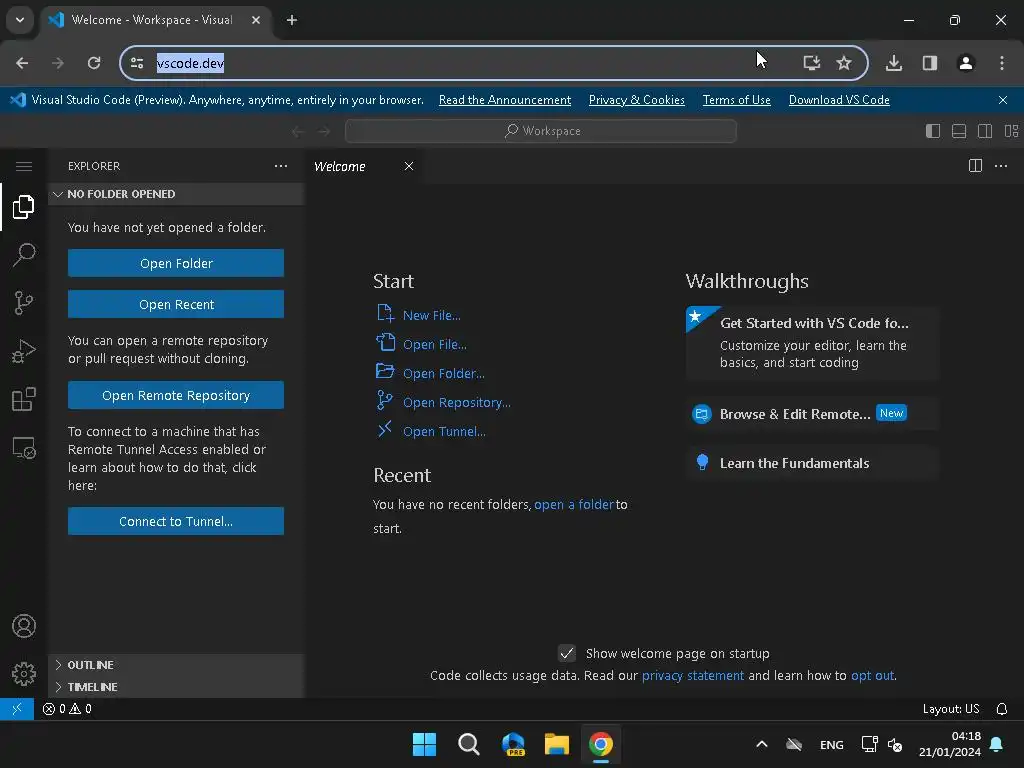The height and width of the screenshot is (768, 1024).
Task: Open Explorer Views and More Actions
Action: [x=281, y=166]
